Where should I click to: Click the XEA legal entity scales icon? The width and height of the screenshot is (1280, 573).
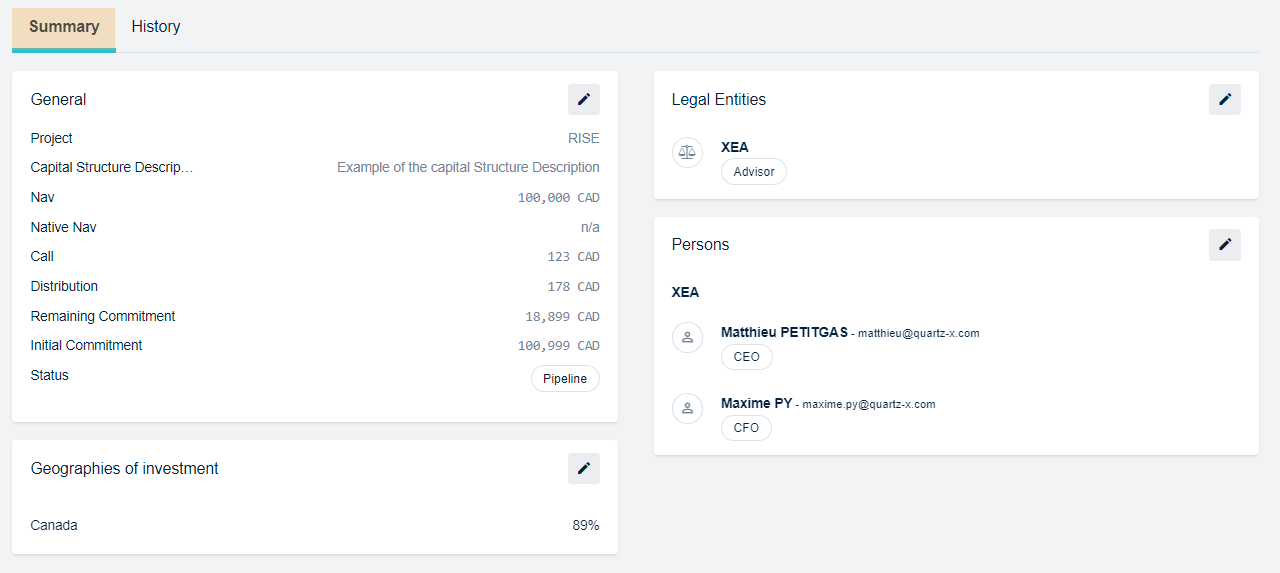[x=687, y=152]
